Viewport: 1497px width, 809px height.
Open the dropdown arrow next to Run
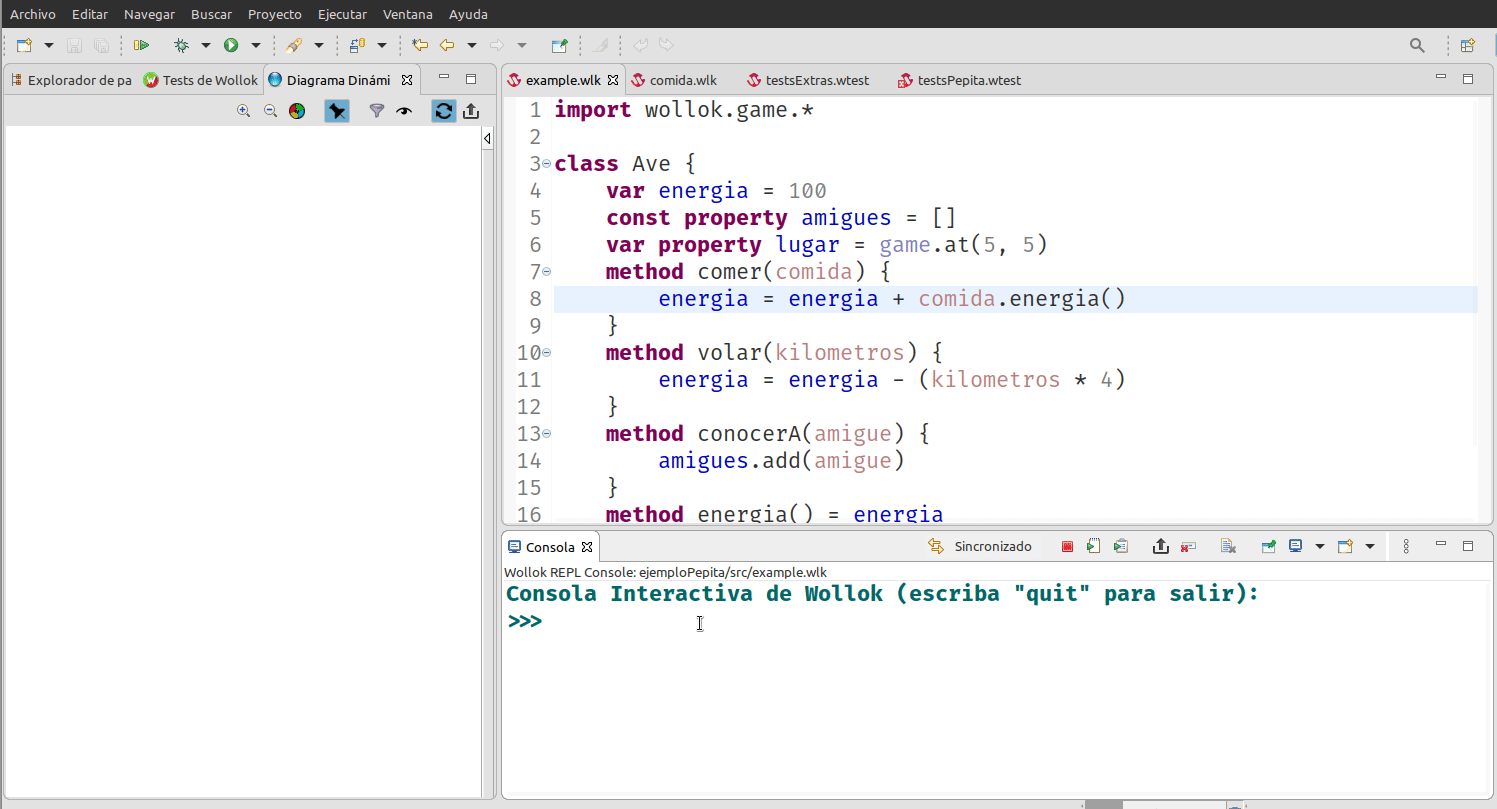tap(256, 45)
